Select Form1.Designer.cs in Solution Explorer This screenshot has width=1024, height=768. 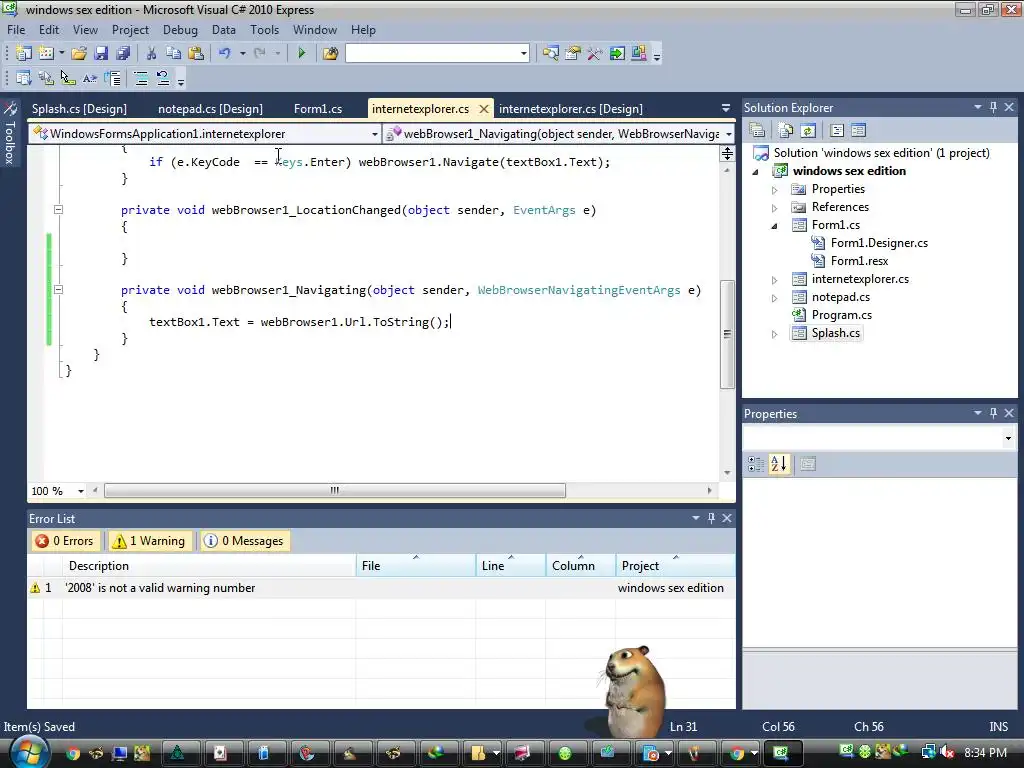point(879,243)
